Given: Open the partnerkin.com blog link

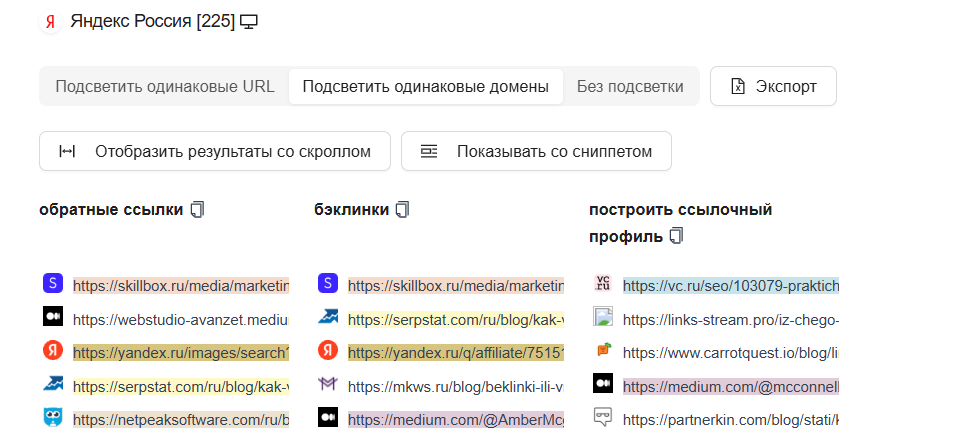Looking at the screenshot, I should [x=730, y=419].
